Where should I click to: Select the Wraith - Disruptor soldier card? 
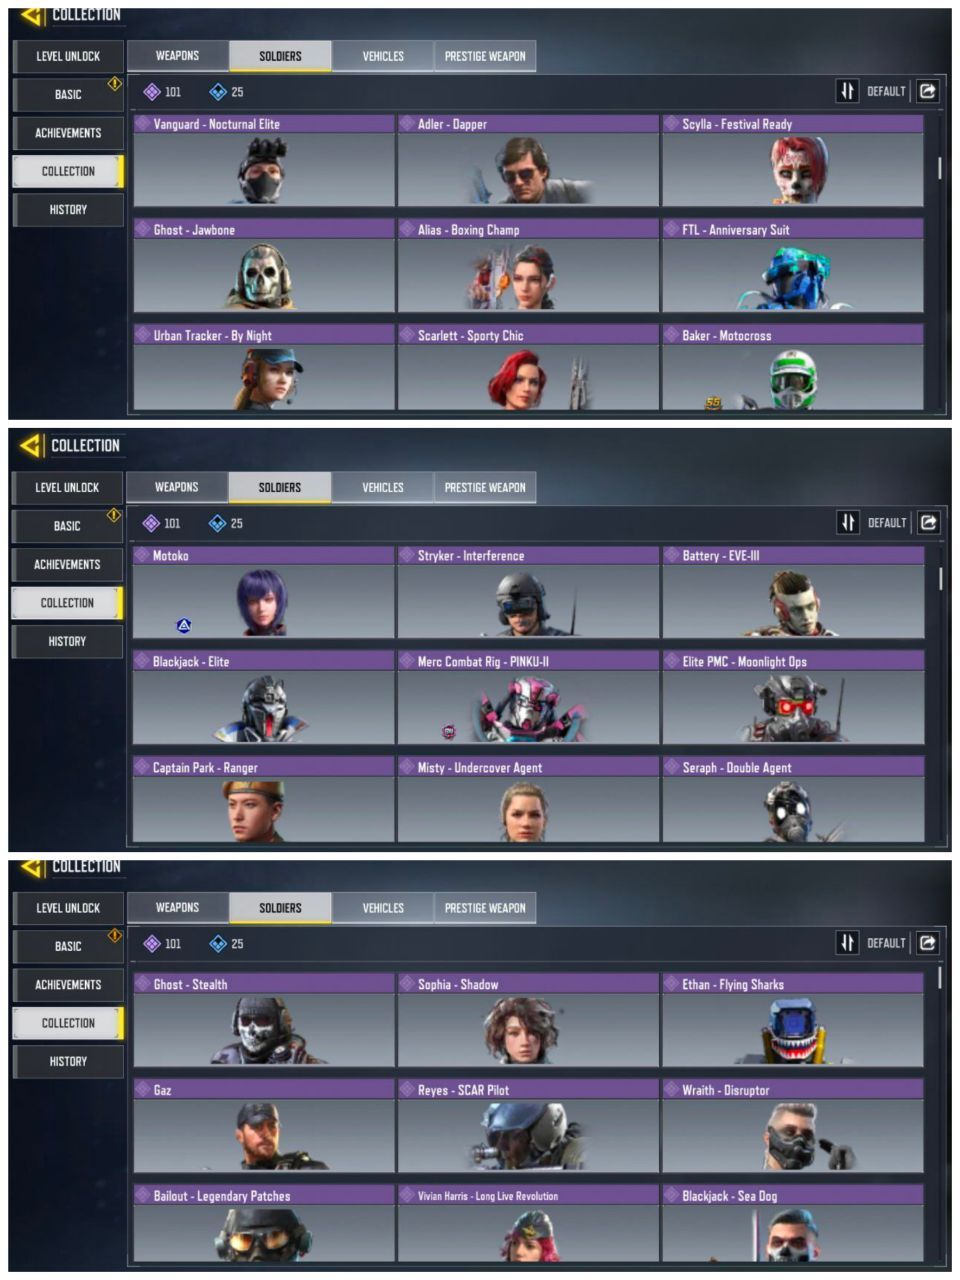pyautogui.click(x=793, y=1126)
